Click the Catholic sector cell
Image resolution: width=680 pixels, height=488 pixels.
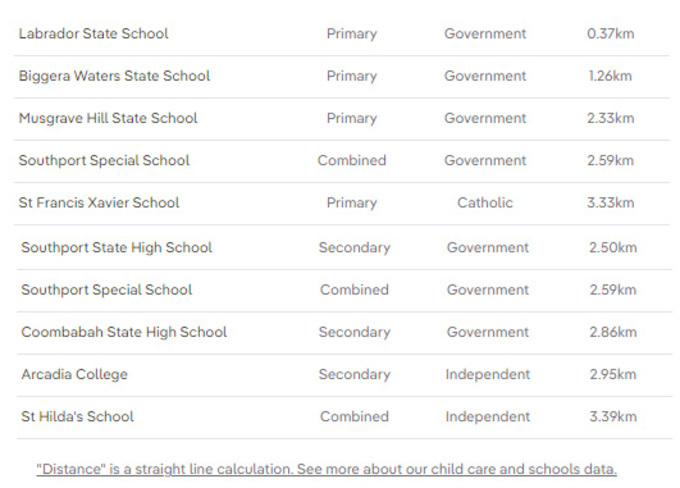(485, 202)
